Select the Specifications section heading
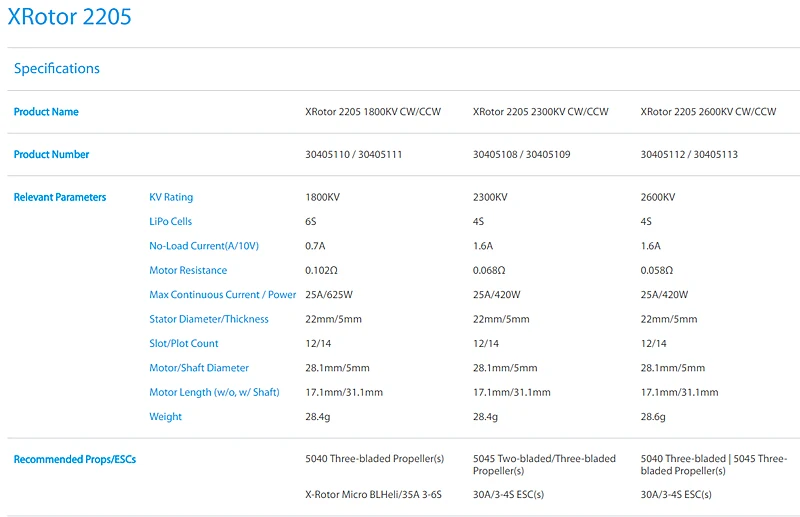 point(57,68)
